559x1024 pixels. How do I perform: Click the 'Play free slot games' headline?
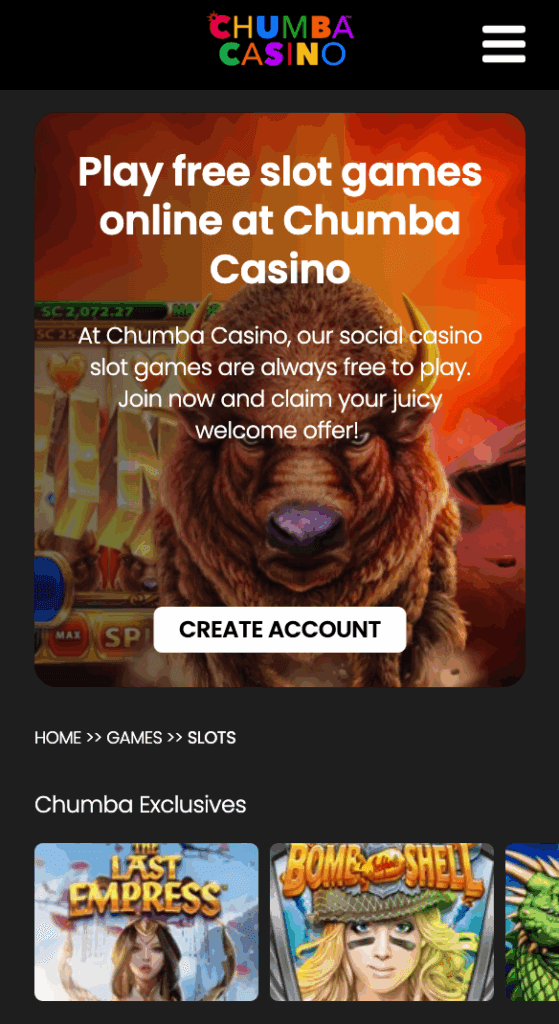point(280,221)
